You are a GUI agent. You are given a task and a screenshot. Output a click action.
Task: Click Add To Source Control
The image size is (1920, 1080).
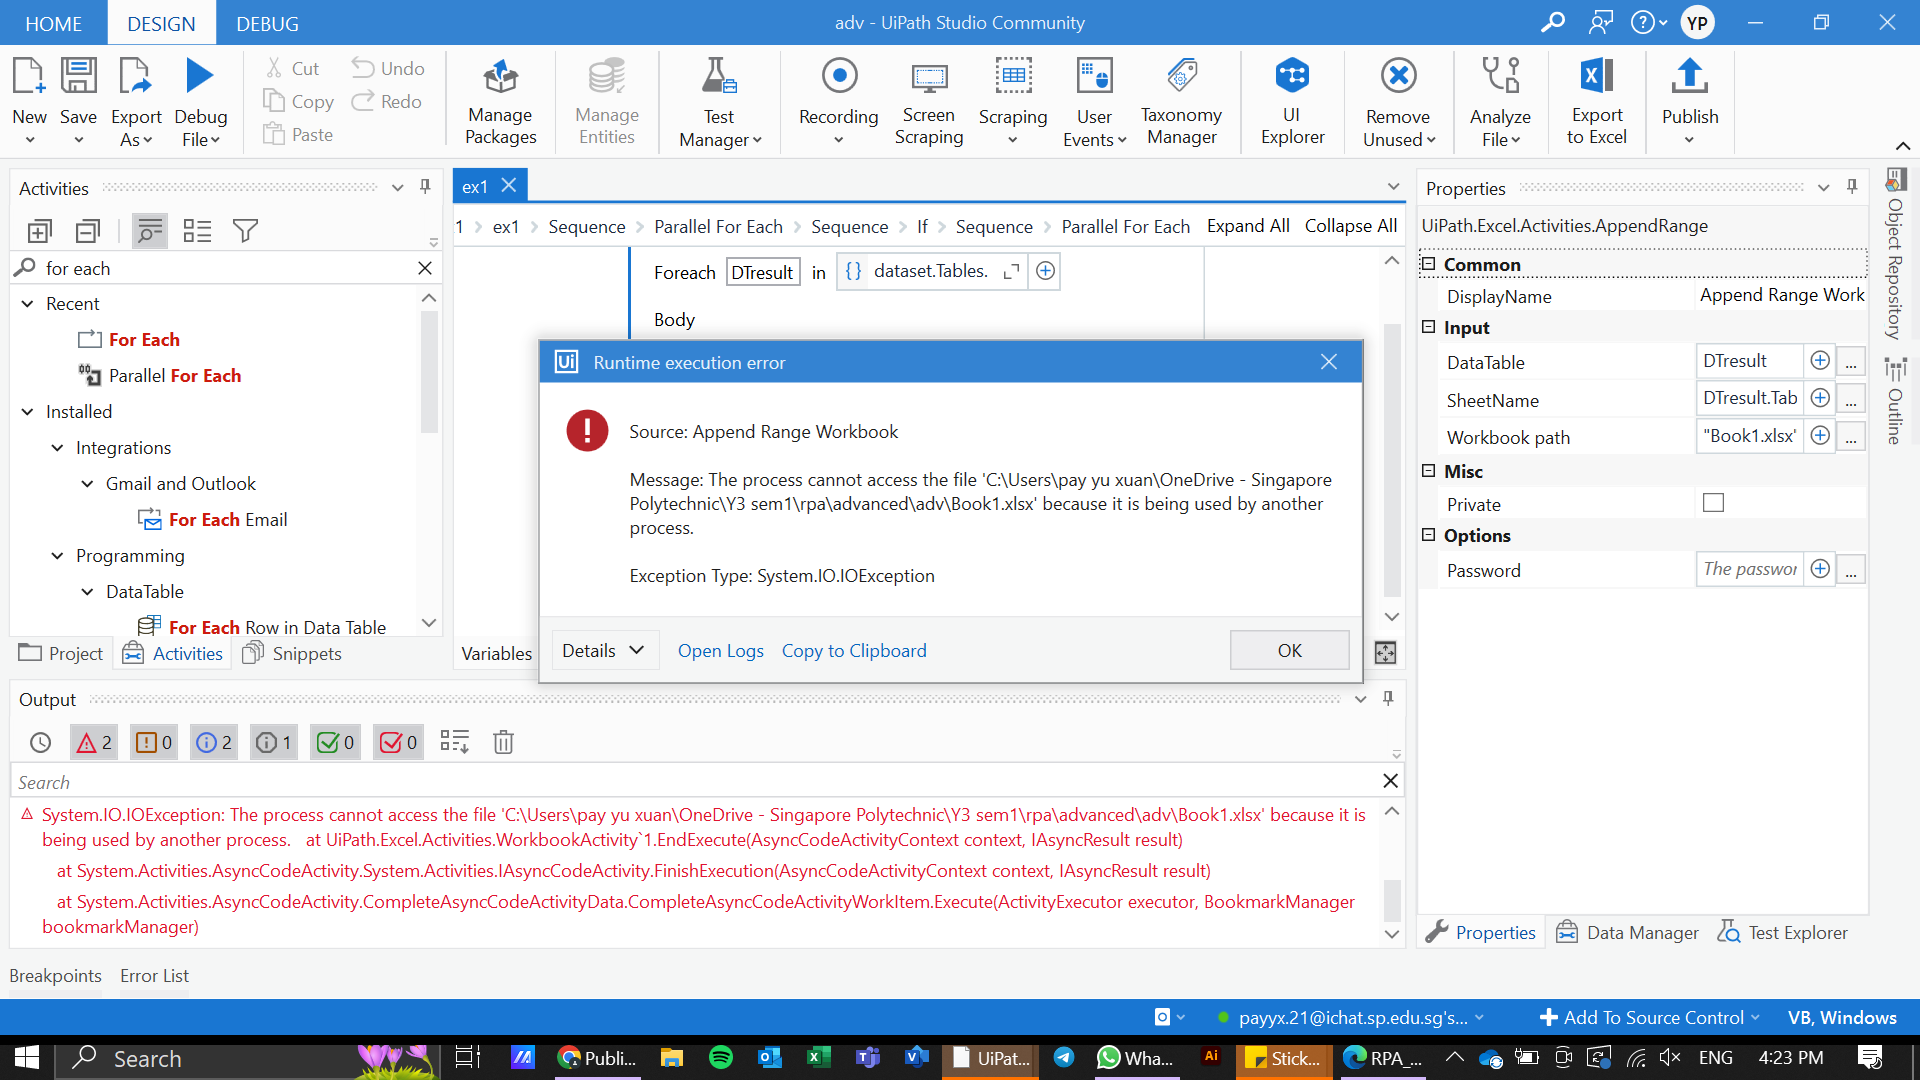tap(1649, 1017)
